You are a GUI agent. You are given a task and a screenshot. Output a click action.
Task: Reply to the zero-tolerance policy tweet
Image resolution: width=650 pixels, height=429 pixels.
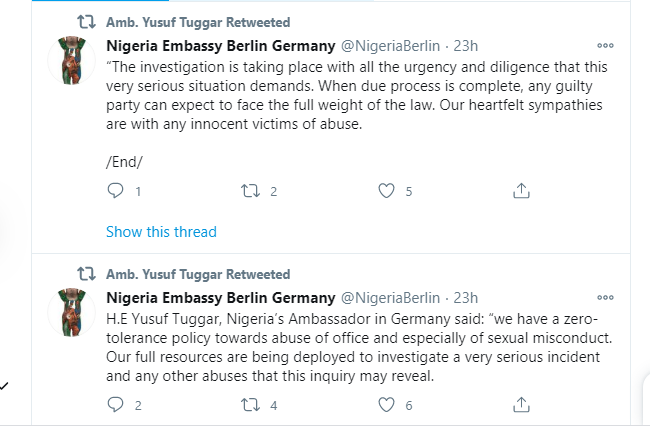115,405
